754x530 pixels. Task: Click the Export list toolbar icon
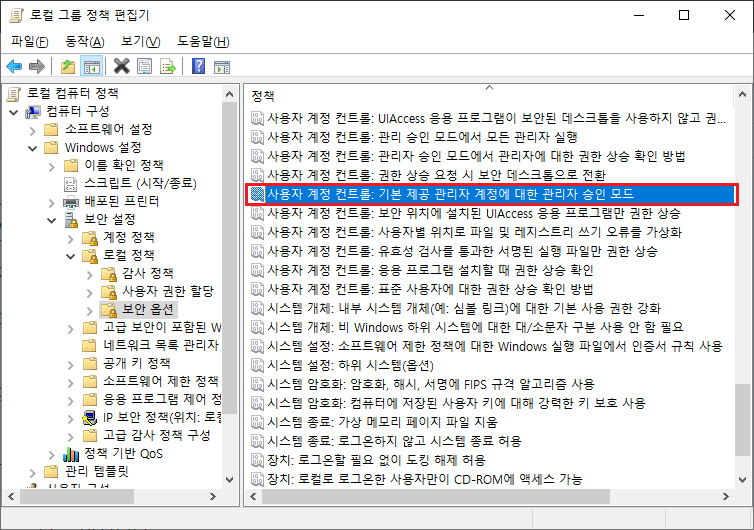168,66
